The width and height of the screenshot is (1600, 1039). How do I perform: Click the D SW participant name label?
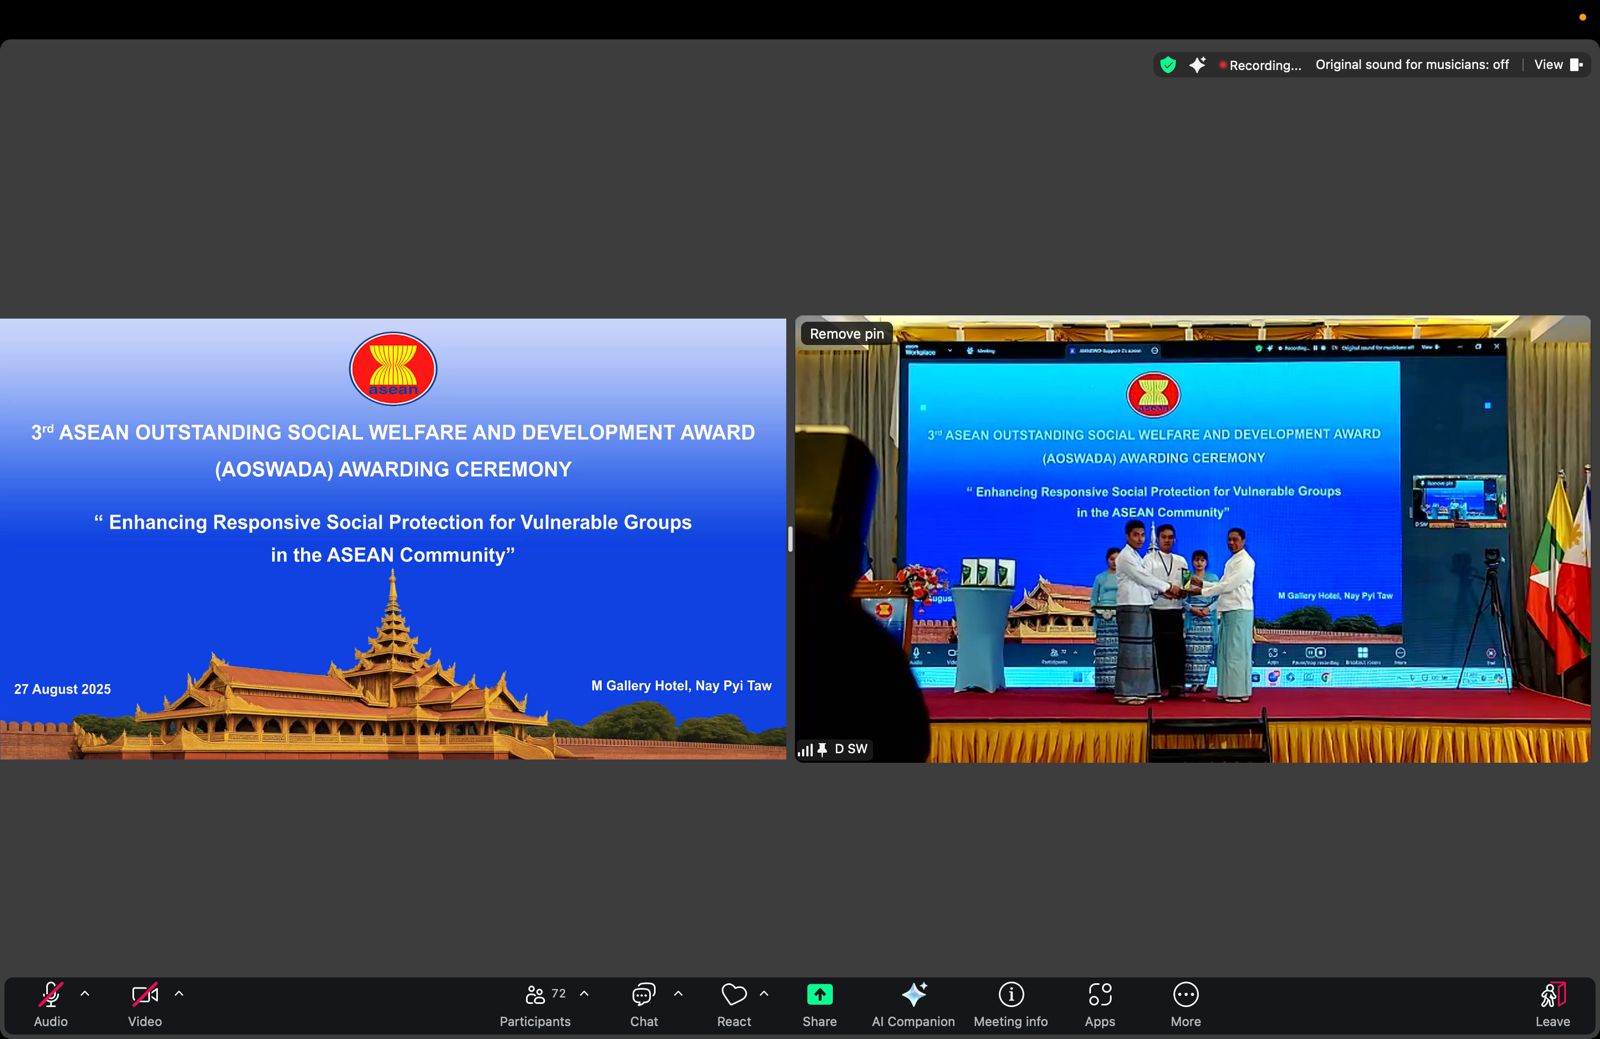[x=851, y=749]
